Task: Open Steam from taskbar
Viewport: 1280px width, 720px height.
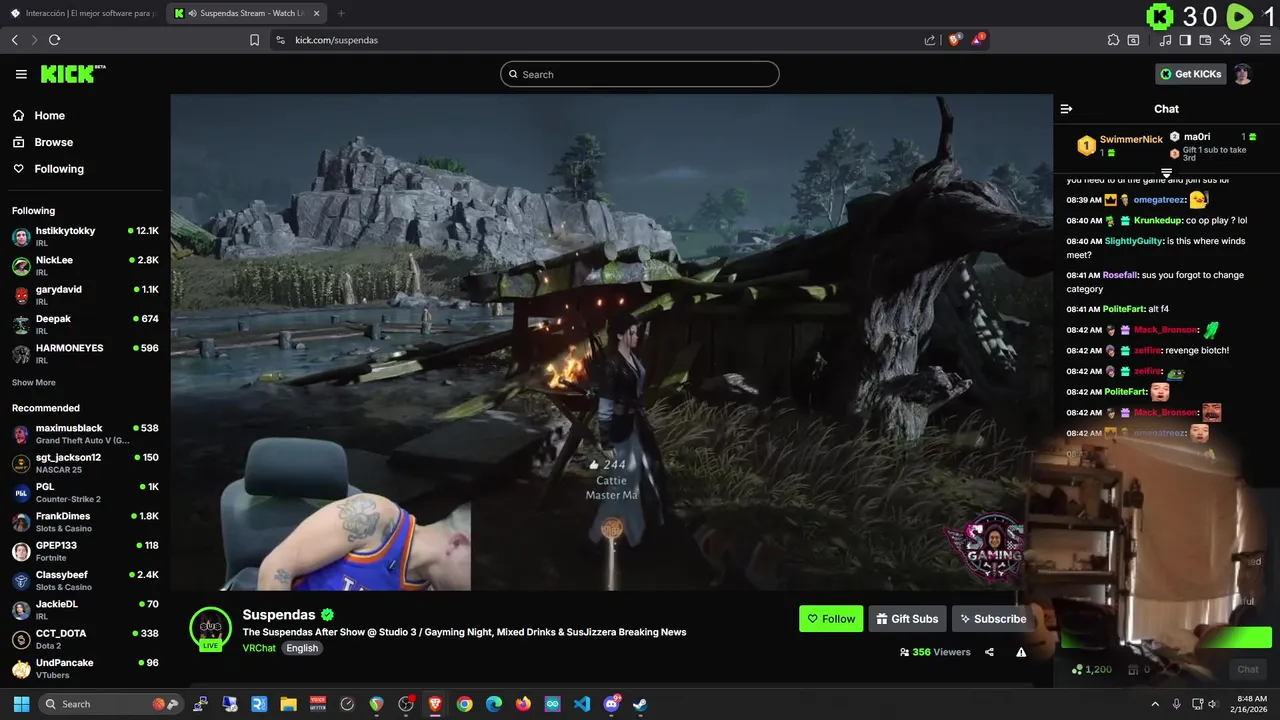Action: click(640, 704)
